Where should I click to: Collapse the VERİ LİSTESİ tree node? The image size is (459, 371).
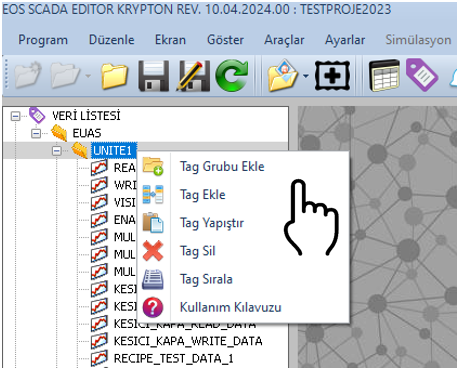[15, 116]
